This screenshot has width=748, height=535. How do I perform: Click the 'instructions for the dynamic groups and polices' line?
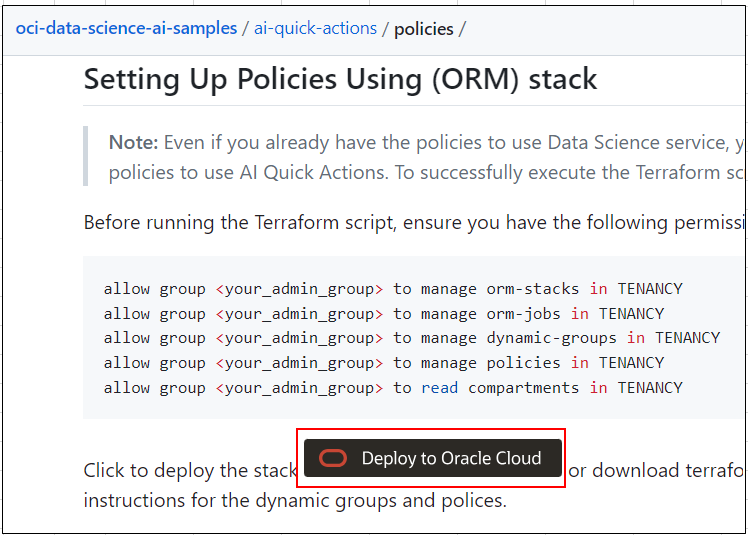point(295,501)
